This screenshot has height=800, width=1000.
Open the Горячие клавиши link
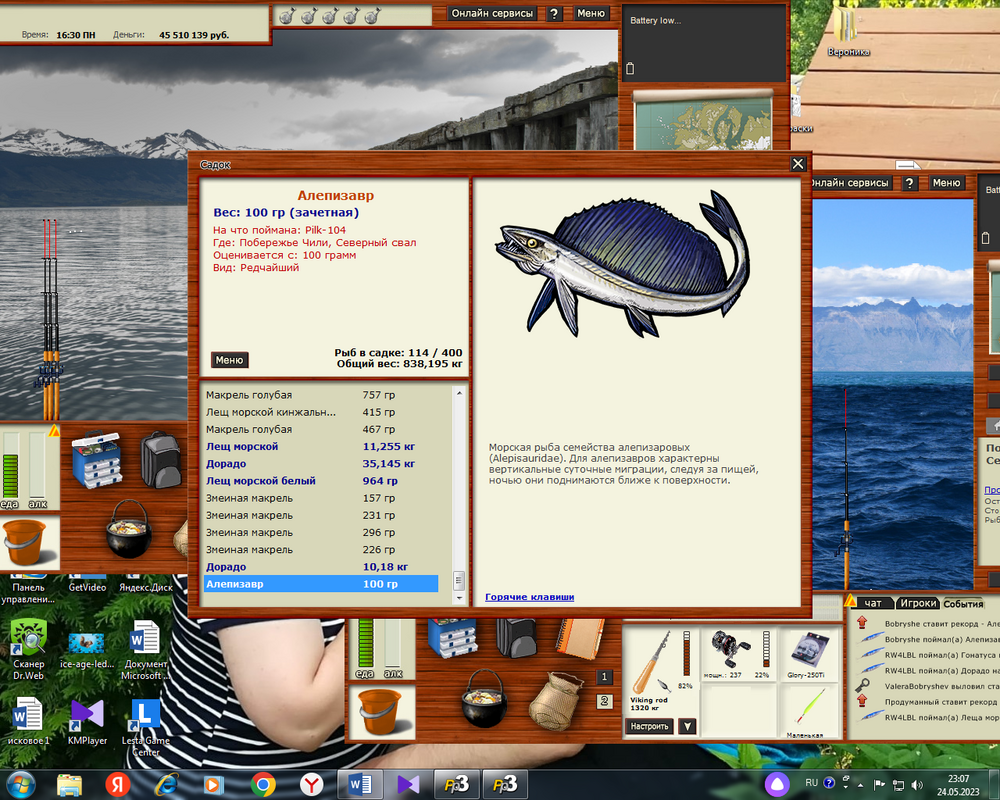(529, 597)
